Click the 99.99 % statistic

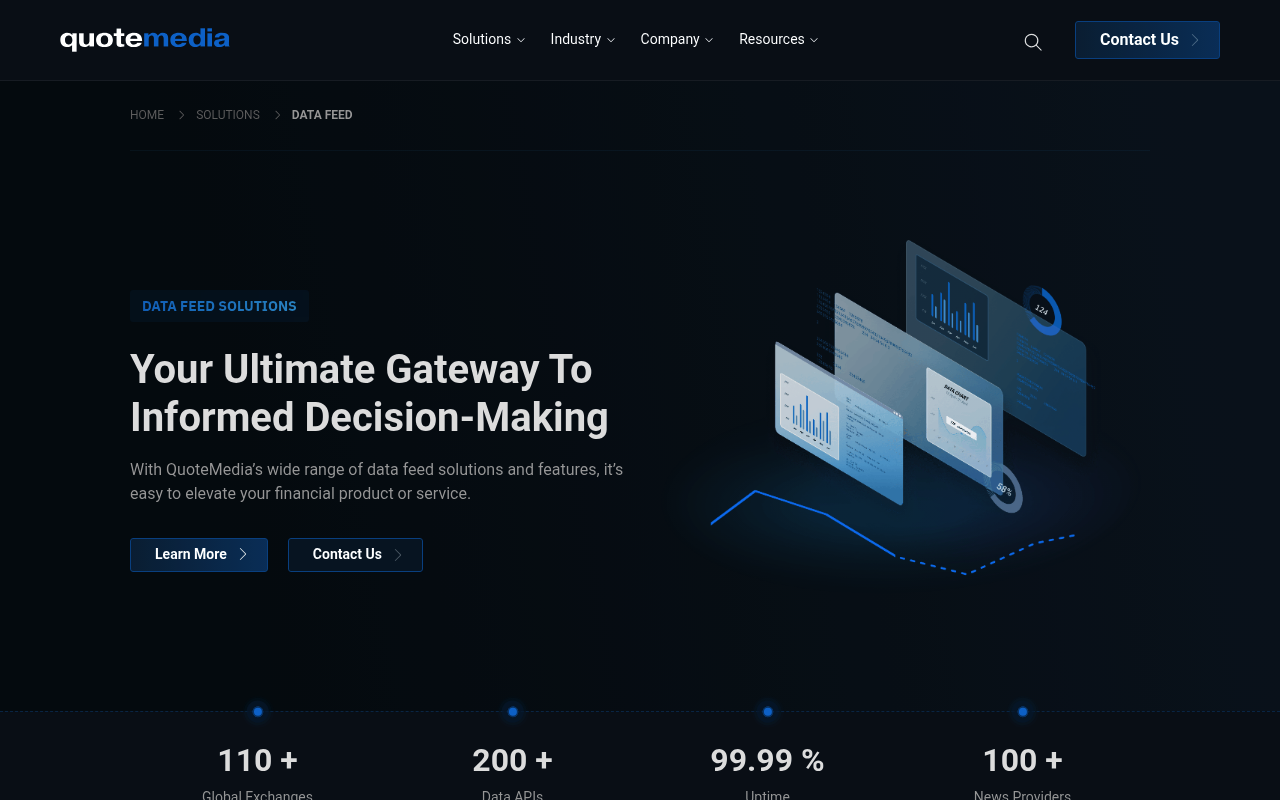[768, 761]
